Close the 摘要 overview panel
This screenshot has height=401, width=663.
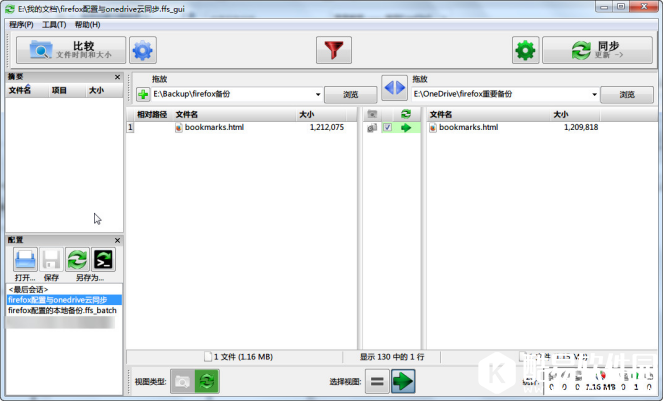(x=116, y=76)
